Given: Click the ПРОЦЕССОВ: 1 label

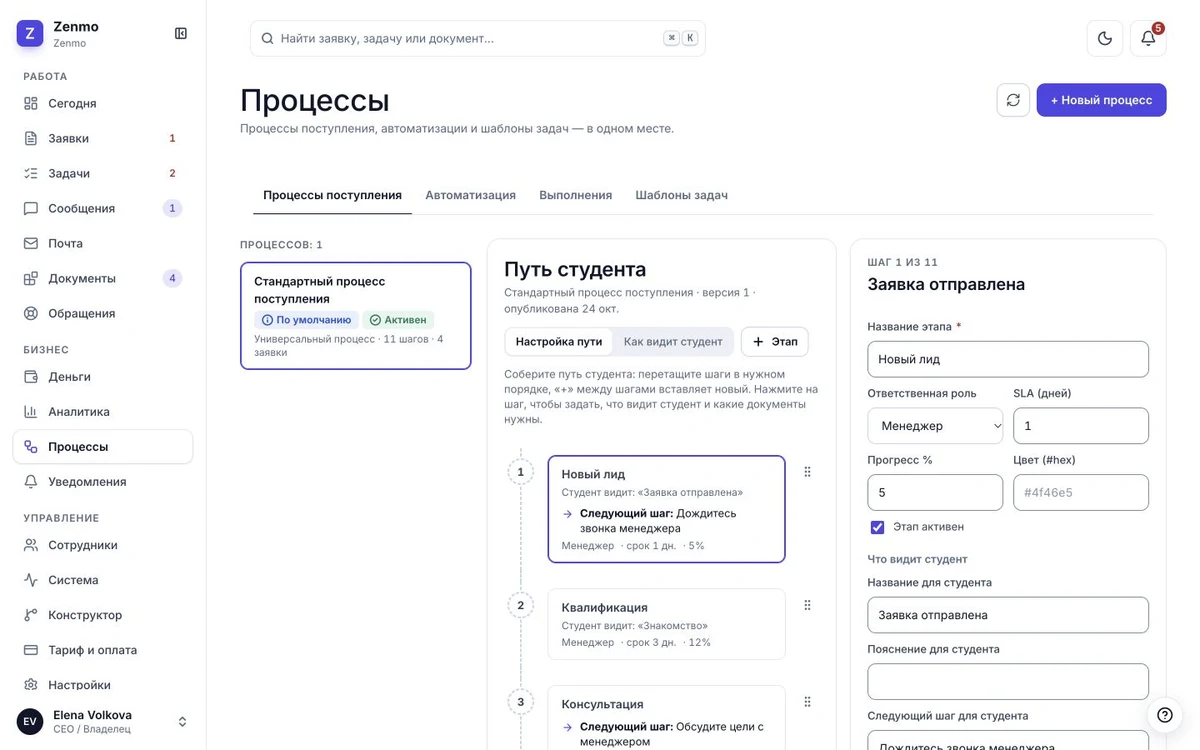Looking at the screenshot, I should [281, 245].
